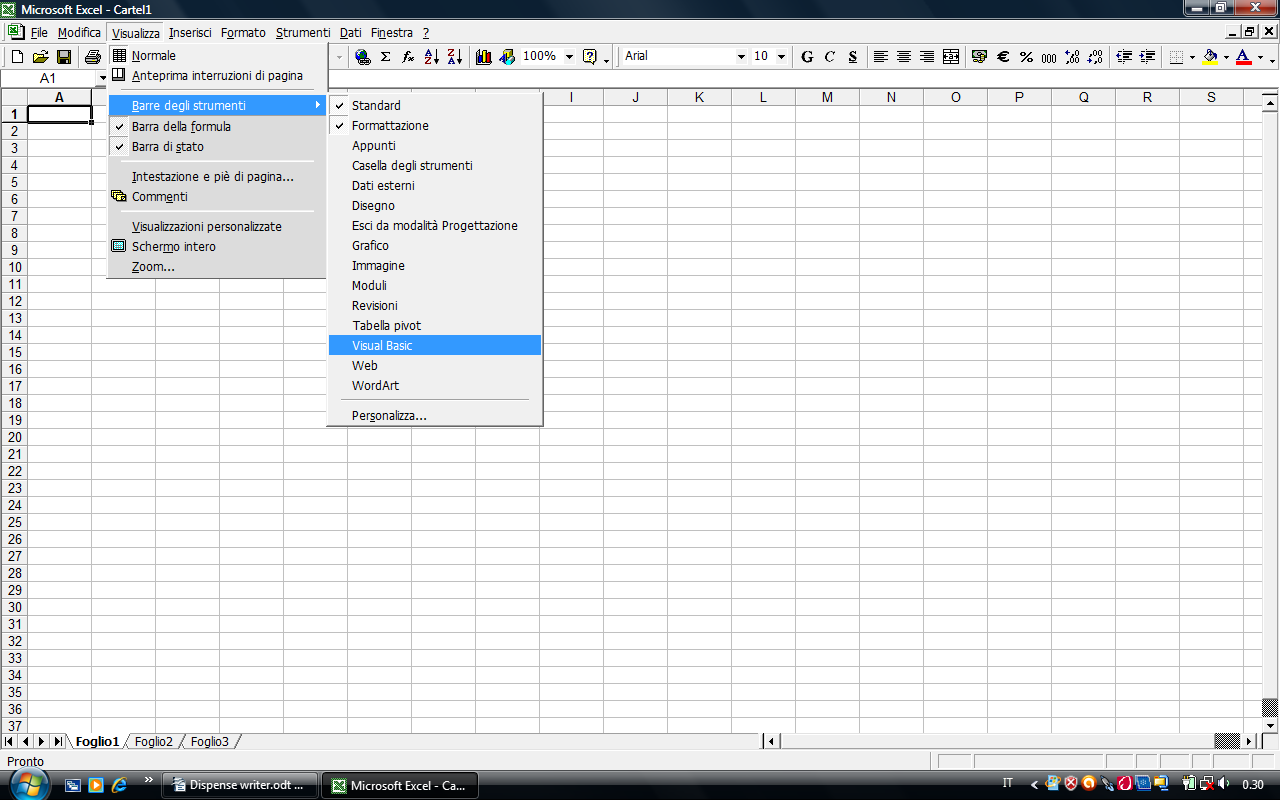Apply italic with the C icon

830,57
